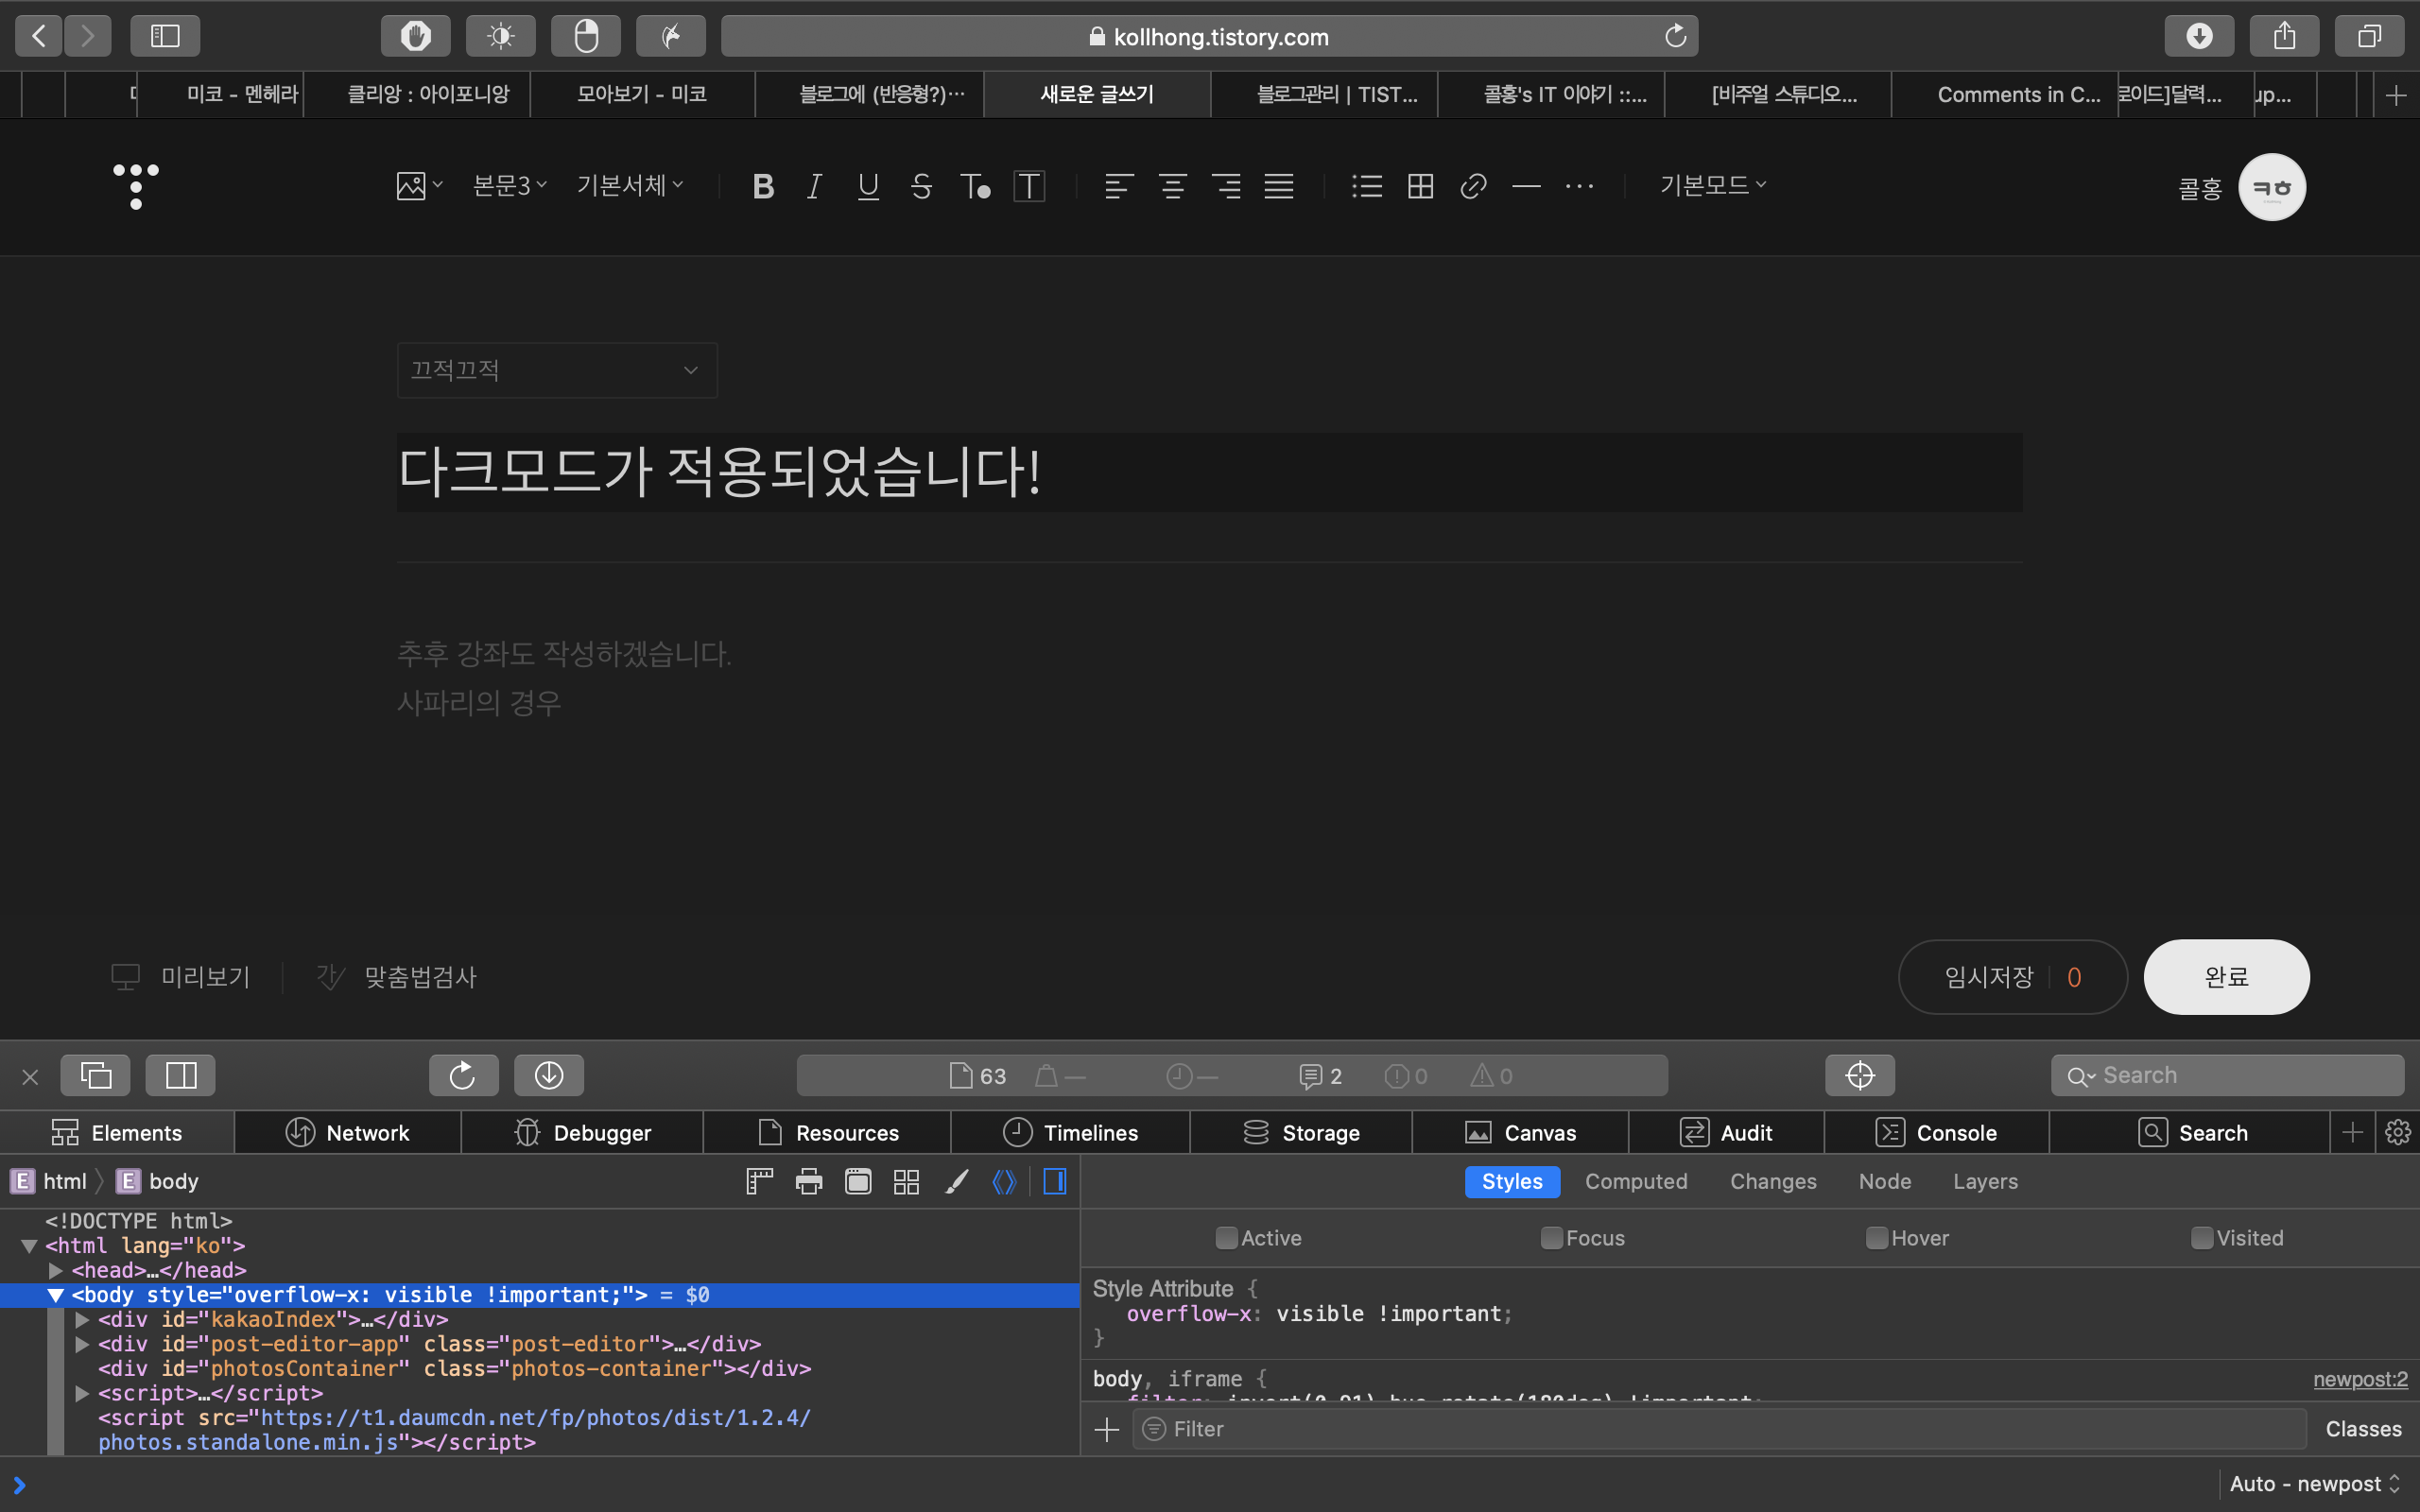Image resolution: width=2420 pixels, height=1512 pixels.
Task: Tick the Visited pseudo-class checkbox
Action: (x=2201, y=1238)
